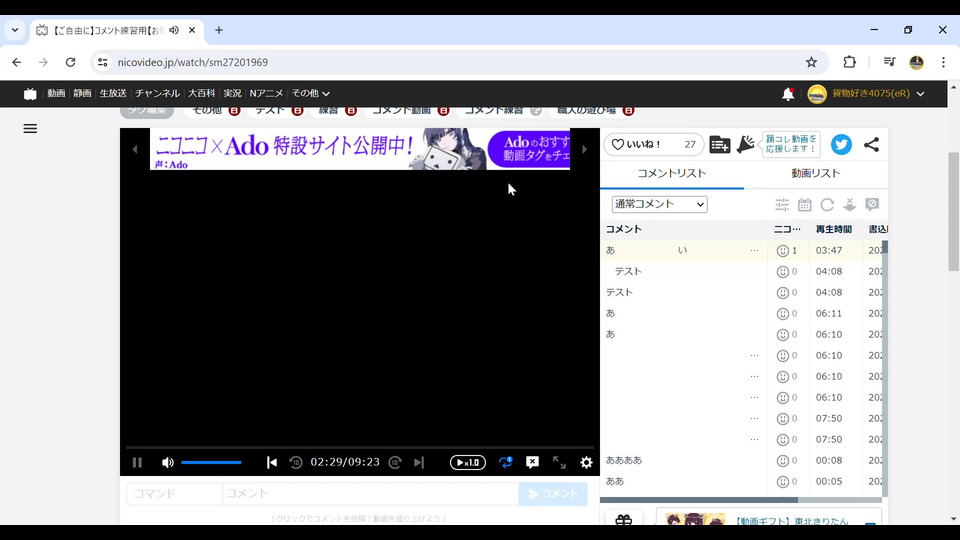Expand user account menu chevron
The height and width of the screenshot is (540, 960).
[920, 94]
